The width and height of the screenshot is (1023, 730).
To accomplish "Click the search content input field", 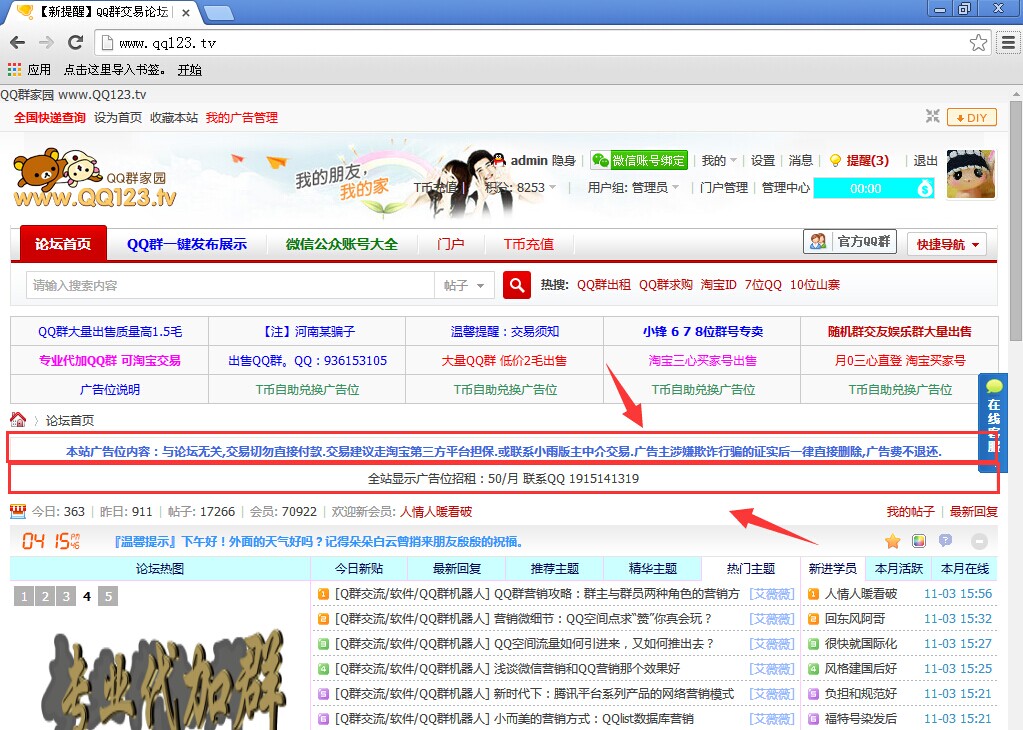I will coord(230,285).
